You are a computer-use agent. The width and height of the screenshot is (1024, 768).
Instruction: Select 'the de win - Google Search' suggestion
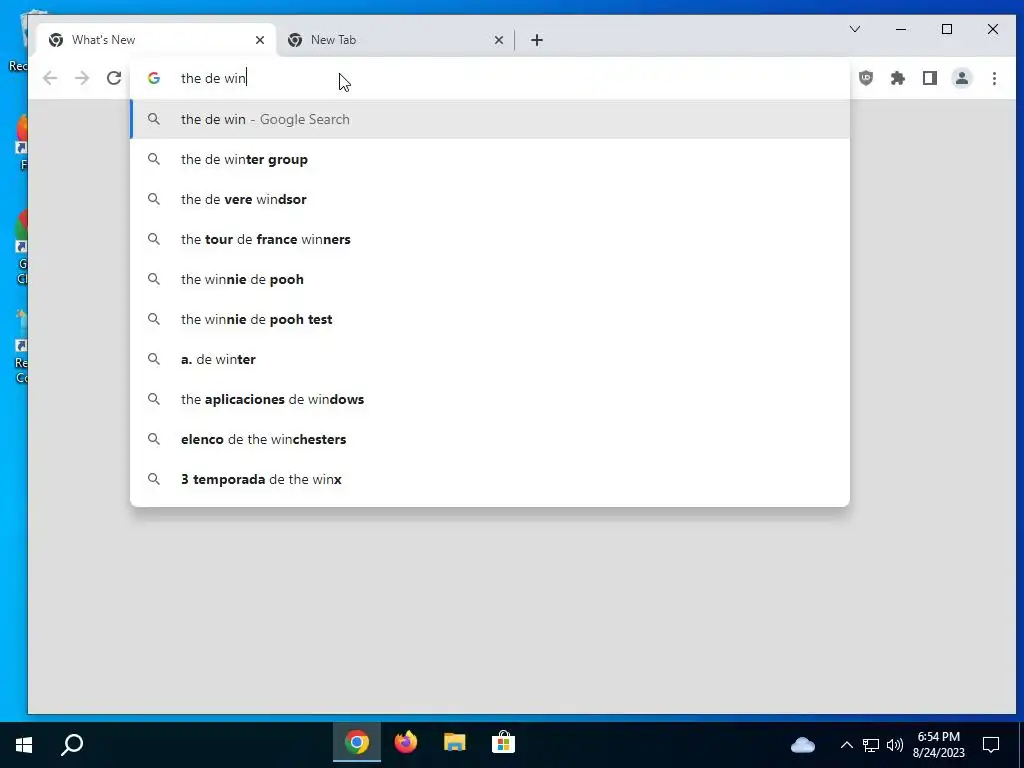[x=490, y=120]
